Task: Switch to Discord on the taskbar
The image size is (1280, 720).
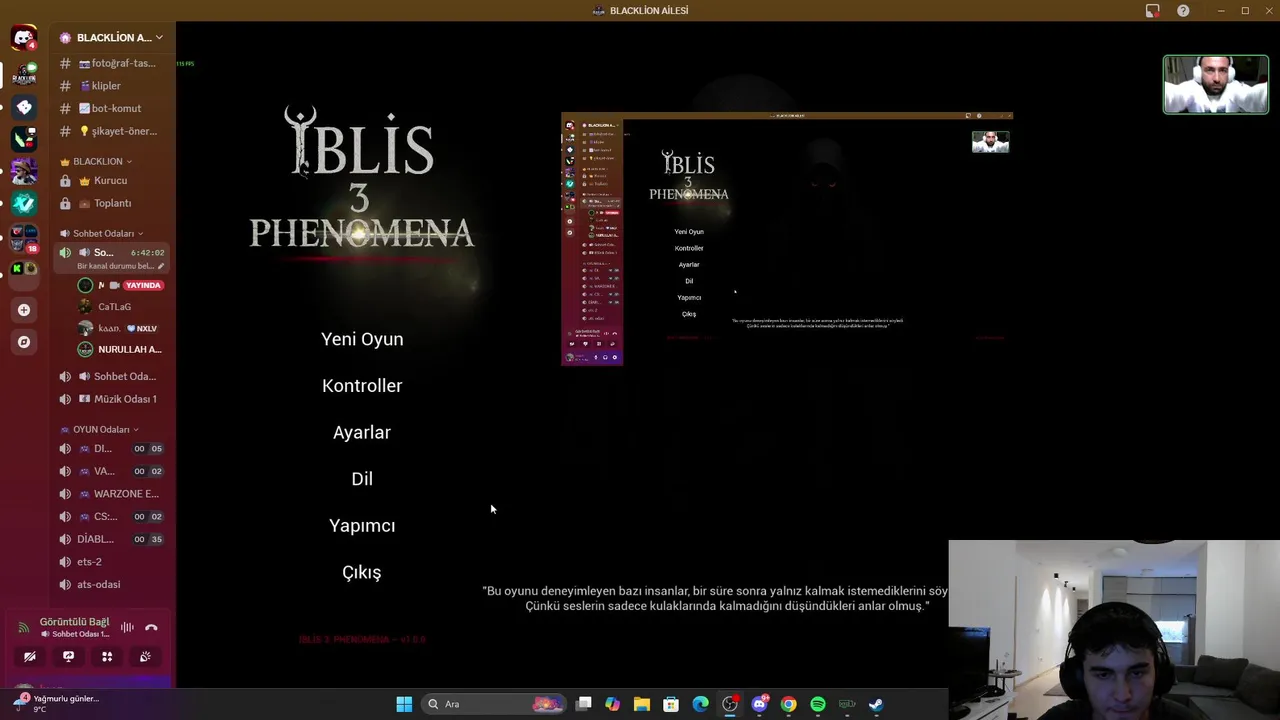Action: tap(760, 704)
